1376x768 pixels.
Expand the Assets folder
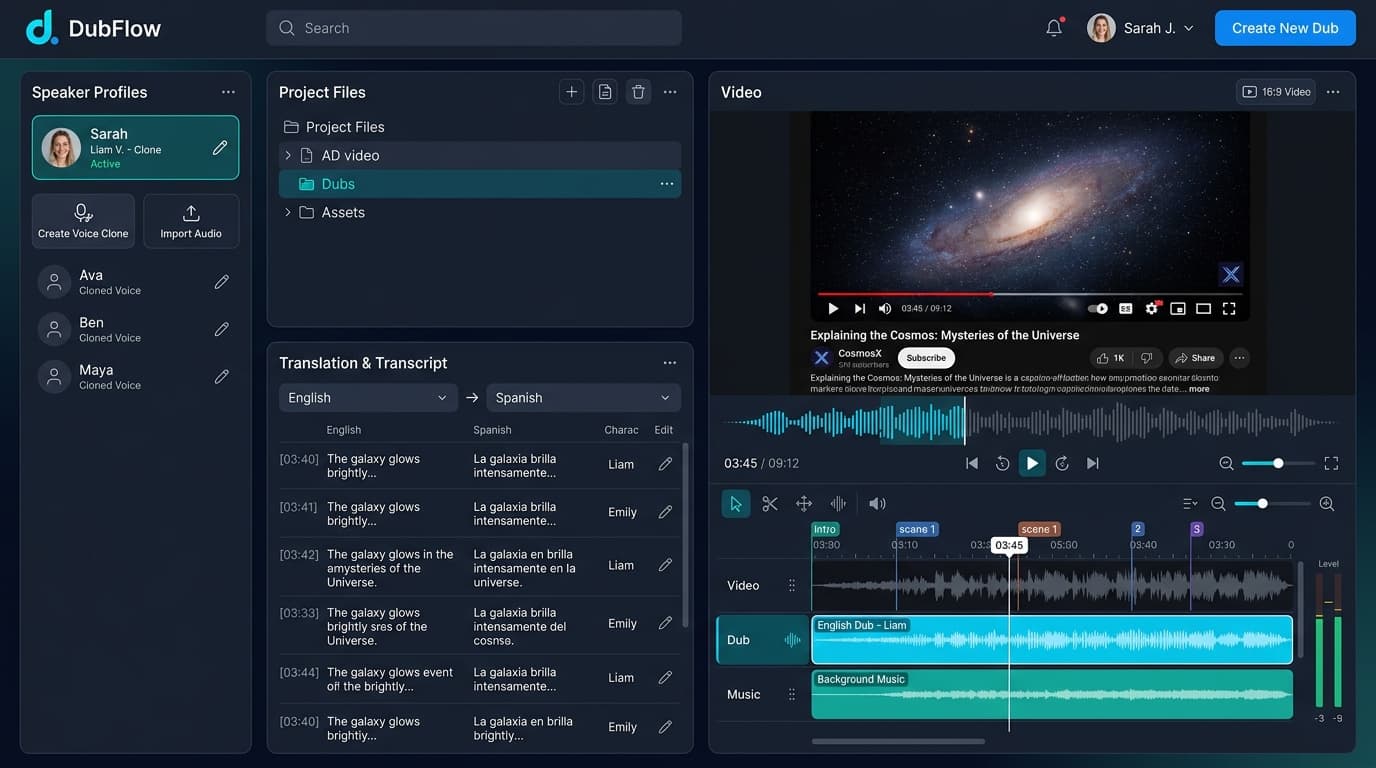click(288, 212)
